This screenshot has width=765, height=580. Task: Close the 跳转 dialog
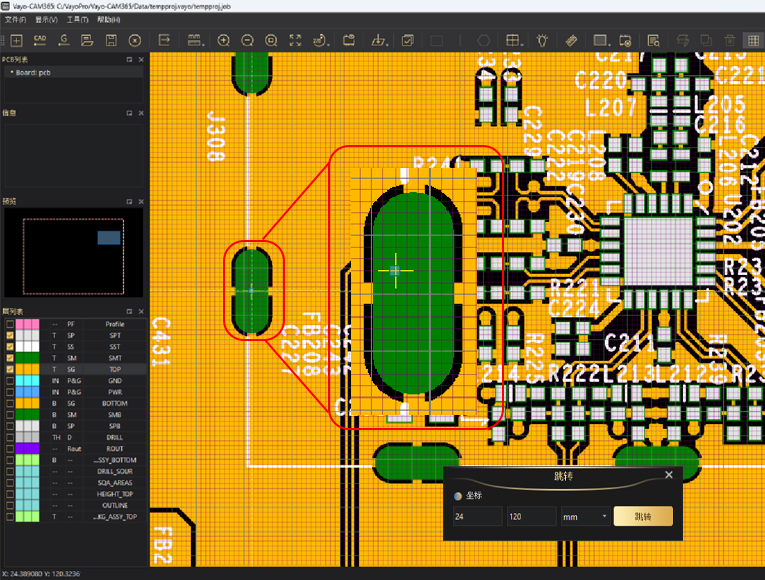click(669, 475)
